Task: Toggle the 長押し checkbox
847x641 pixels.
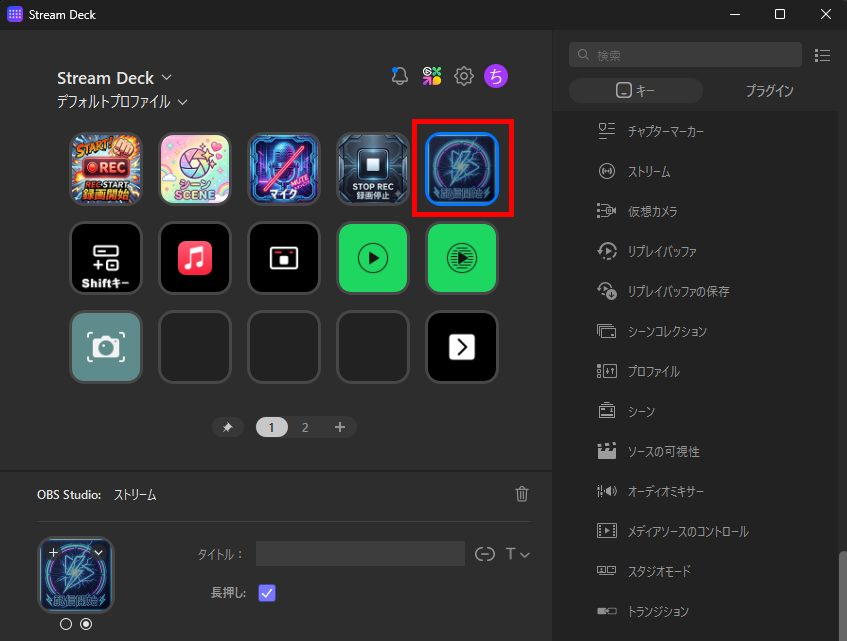Action: (267, 593)
